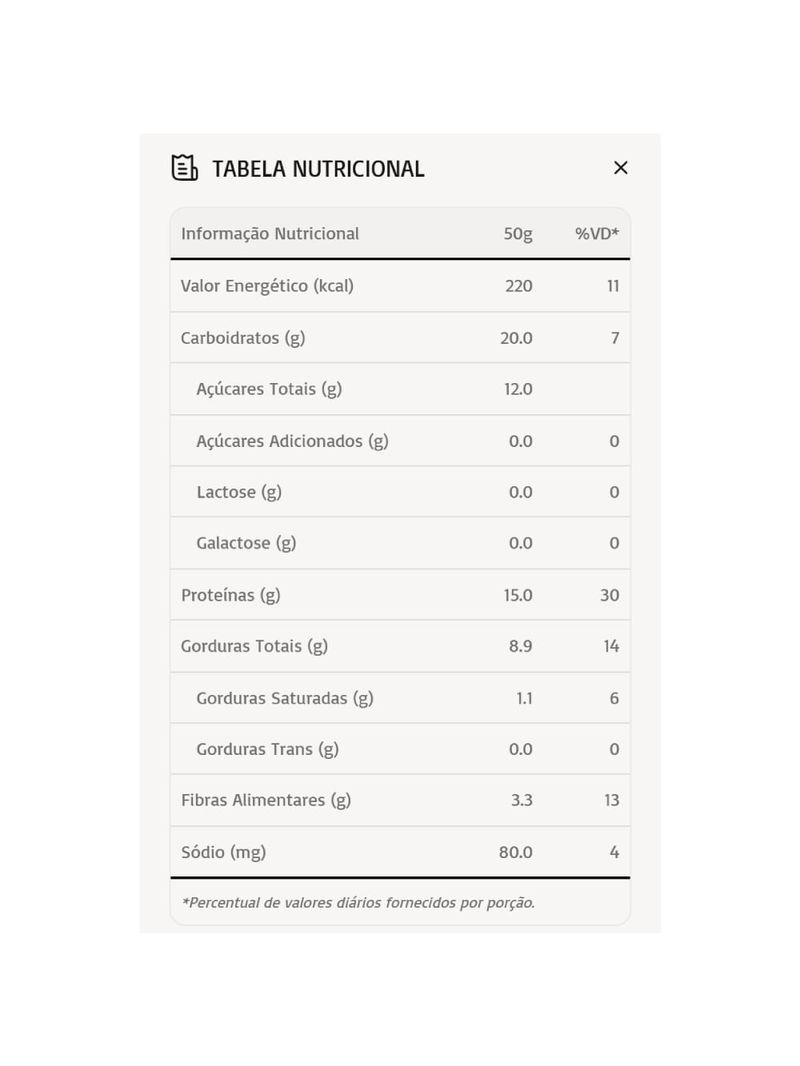Select the Valor Energético (kcal) row
This screenshot has height=1066, width=800.
click(400, 286)
